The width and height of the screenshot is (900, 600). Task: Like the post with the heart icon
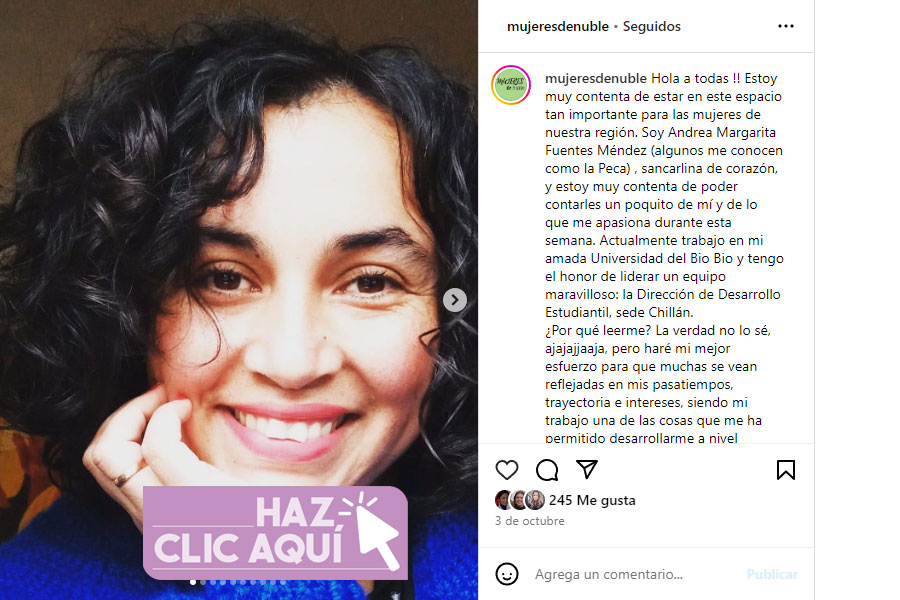[506, 470]
